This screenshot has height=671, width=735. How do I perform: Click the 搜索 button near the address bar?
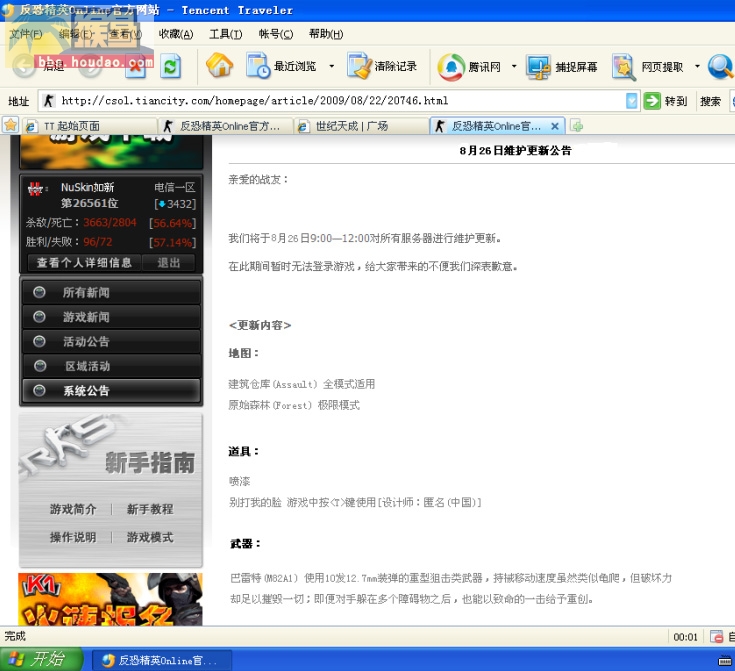(x=710, y=101)
